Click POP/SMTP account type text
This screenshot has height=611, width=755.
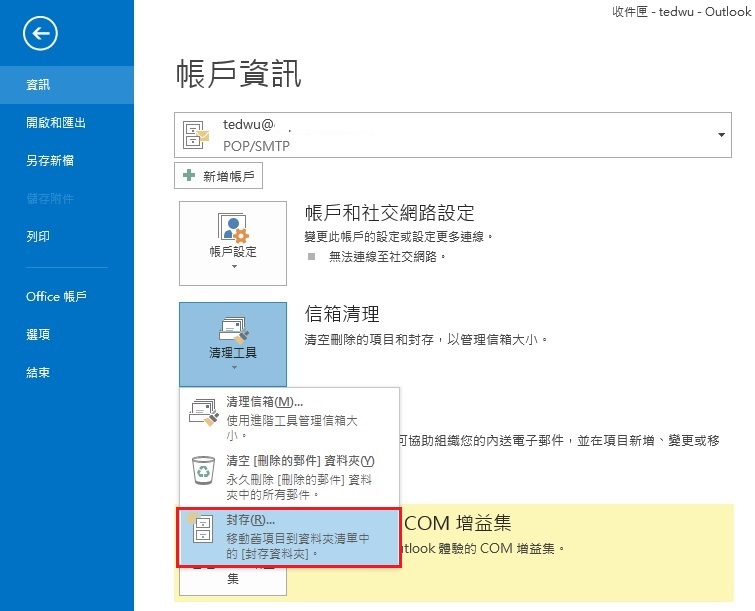[256, 146]
